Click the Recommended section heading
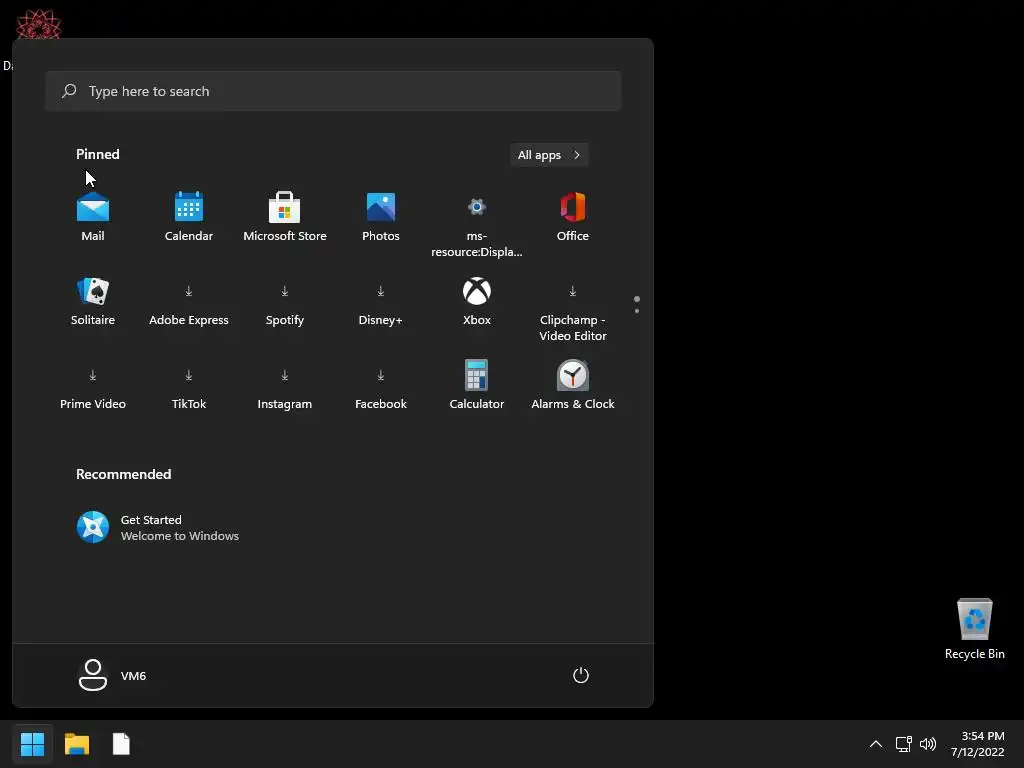 [123, 474]
